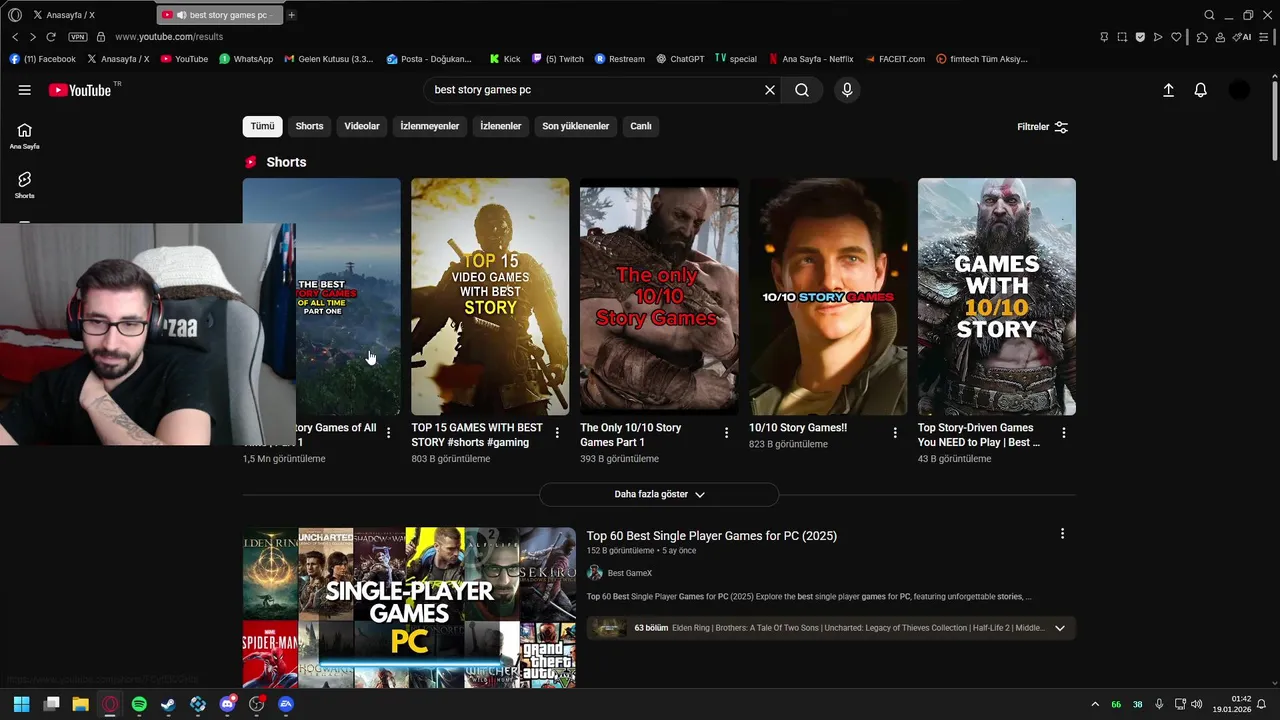
Task: Open the YouTube upload/create icon
Action: coord(1168,90)
